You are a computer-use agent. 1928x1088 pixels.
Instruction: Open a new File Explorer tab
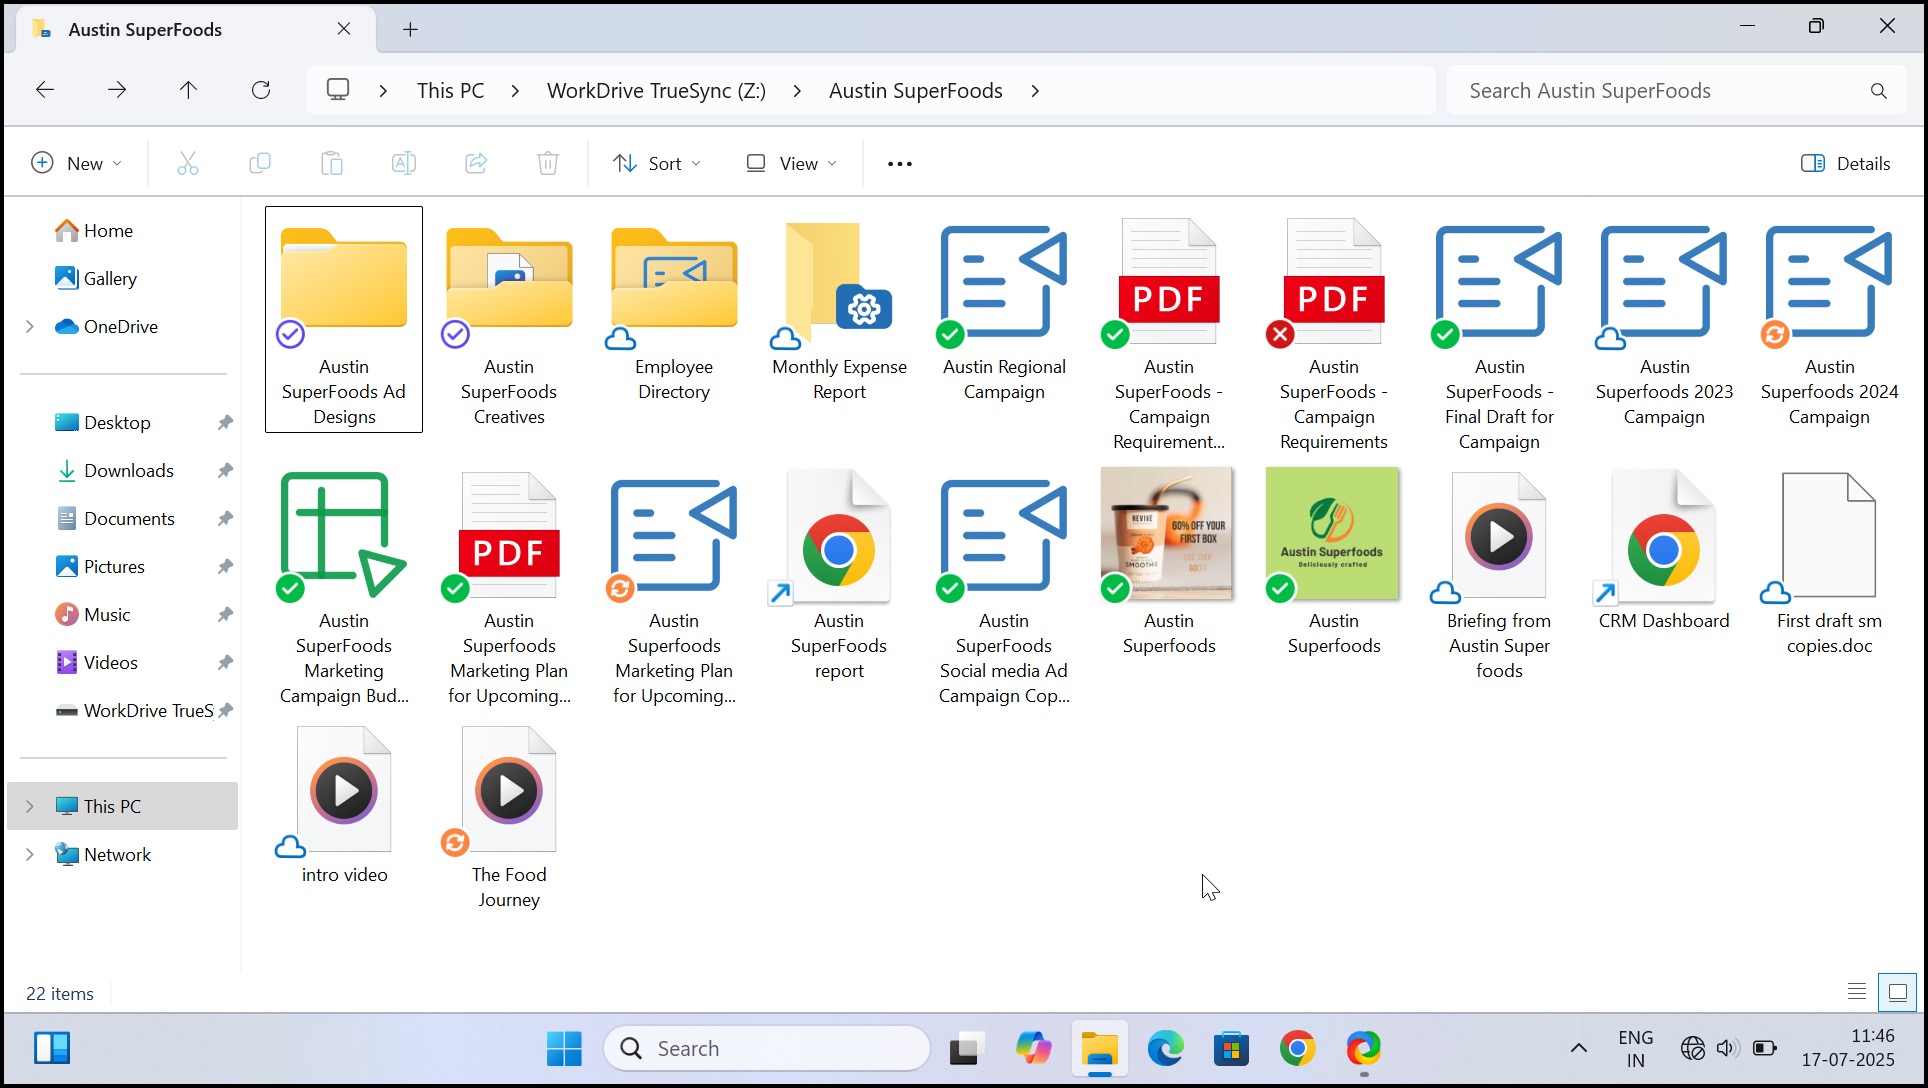point(410,29)
